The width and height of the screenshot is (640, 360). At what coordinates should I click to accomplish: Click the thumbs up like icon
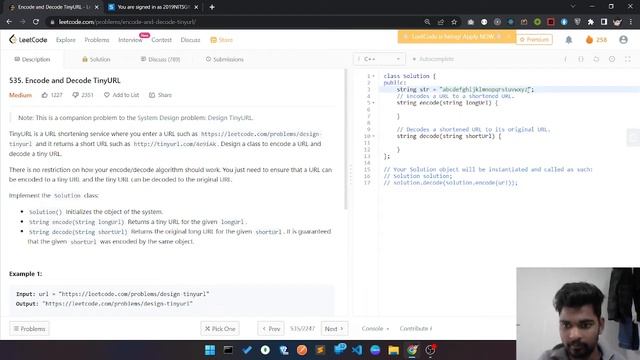(x=44, y=95)
